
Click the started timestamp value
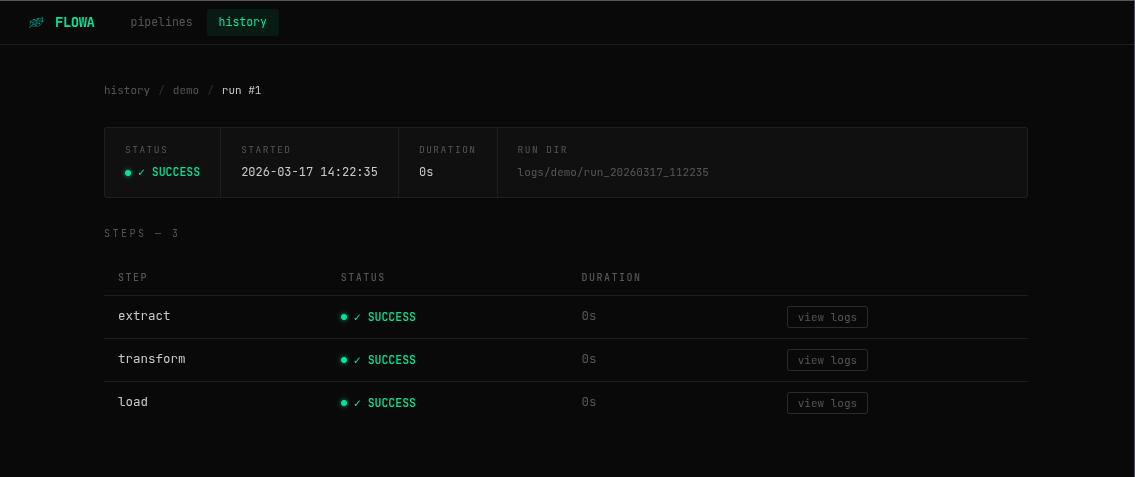tap(309, 172)
